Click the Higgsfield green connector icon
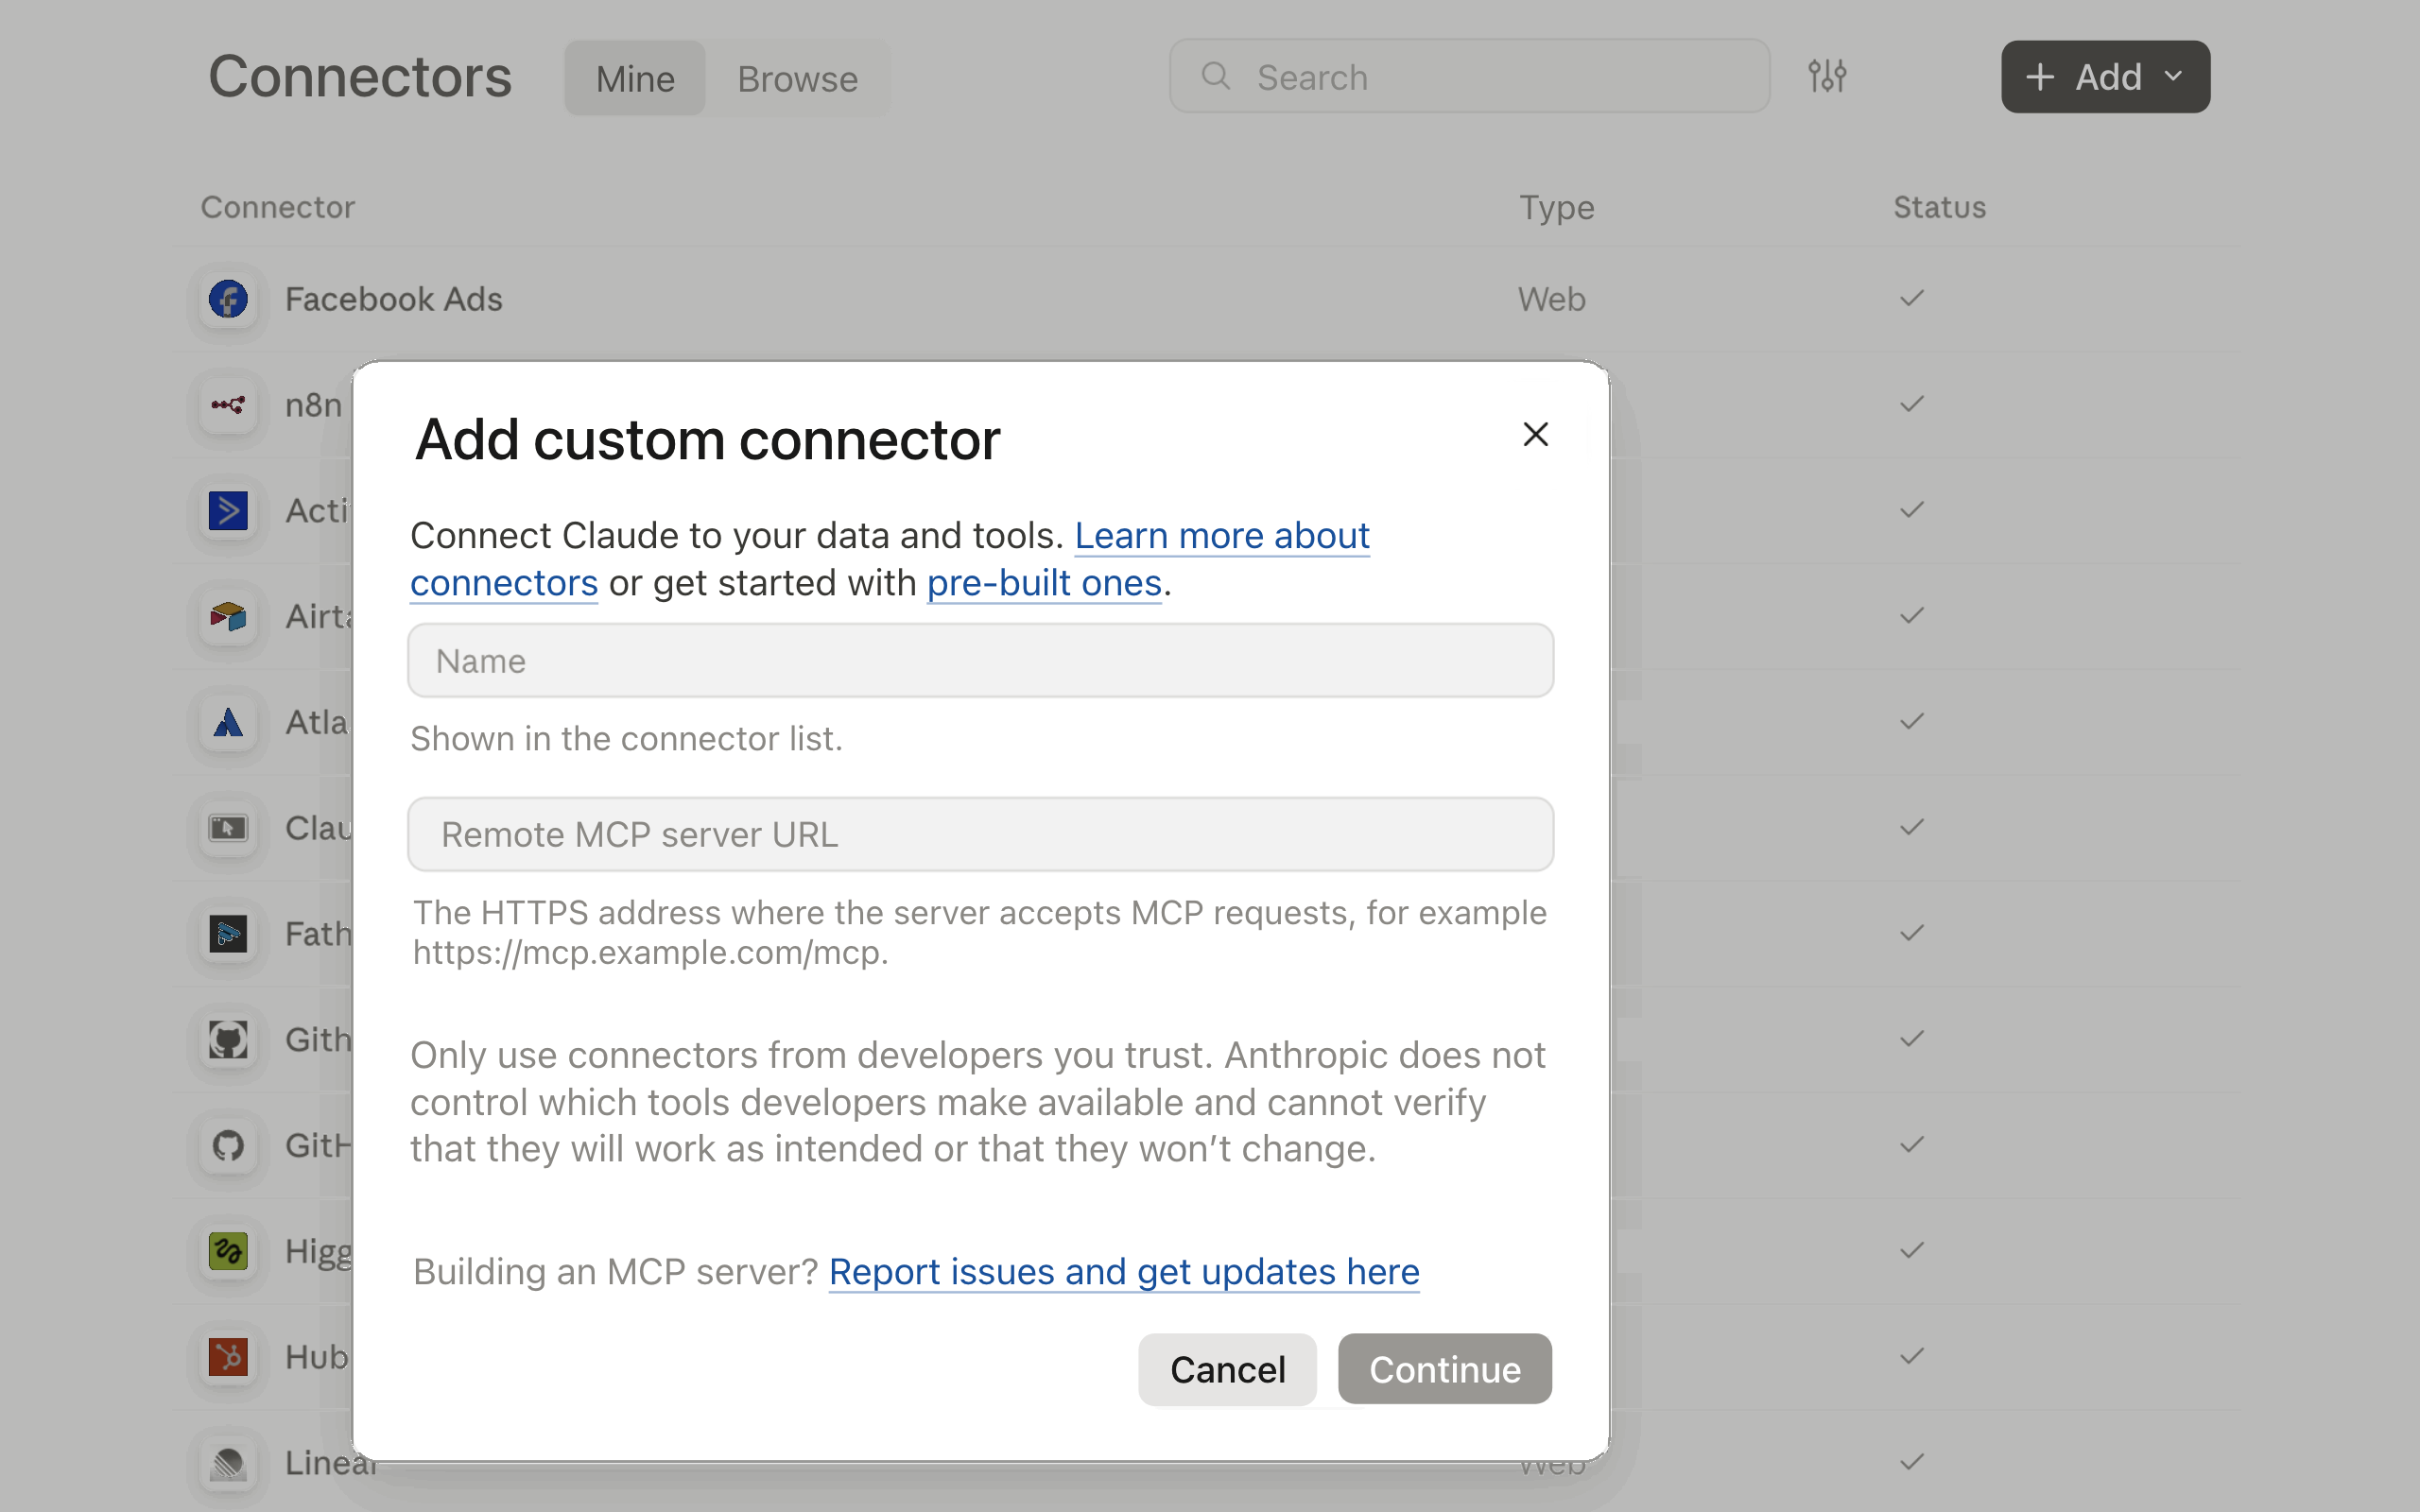Viewport: 2420px width, 1512px height. (x=228, y=1251)
